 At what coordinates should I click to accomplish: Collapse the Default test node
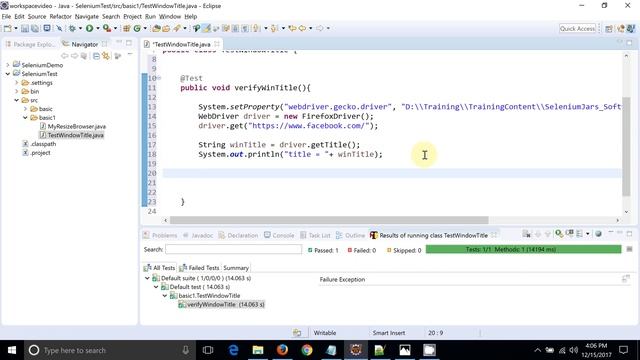156,287
